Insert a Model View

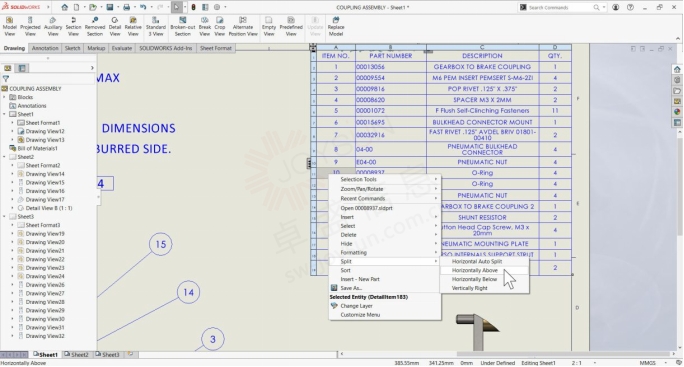coord(10,26)
